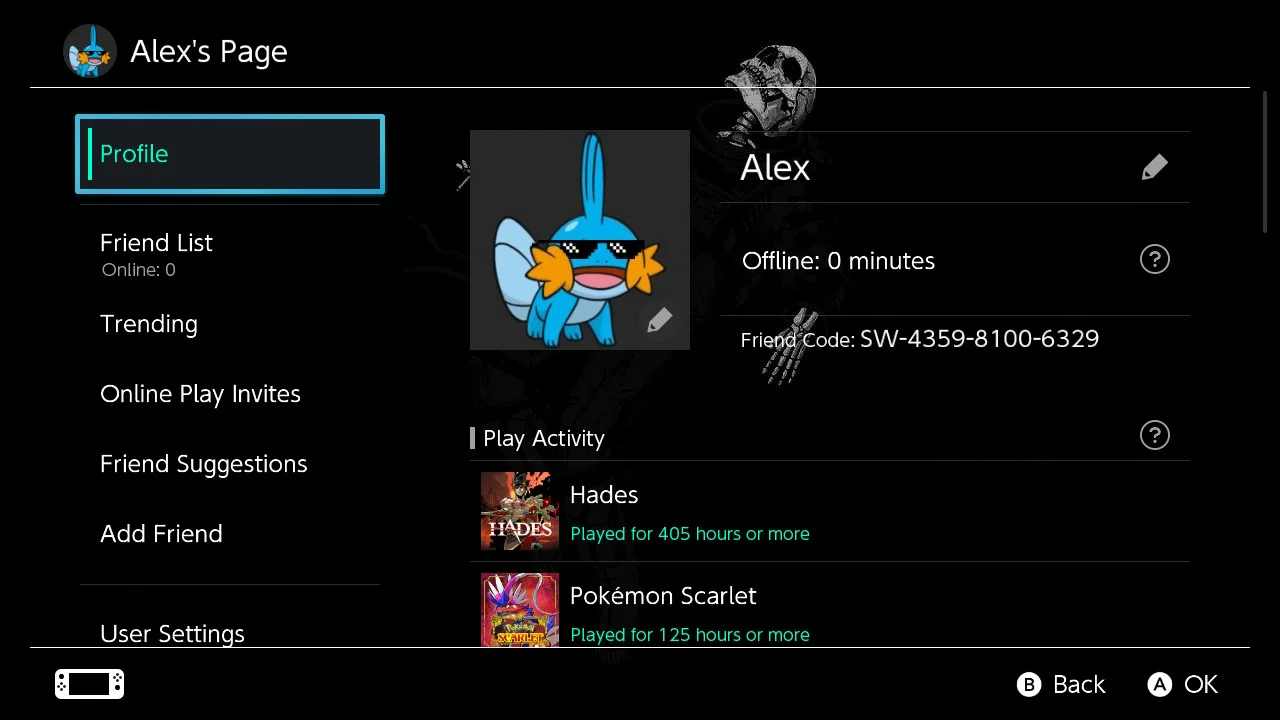Click the Mudkip user icon beside Alex's Page
Viewport: 1280px width, 720px height.
[x=90, y=52]
